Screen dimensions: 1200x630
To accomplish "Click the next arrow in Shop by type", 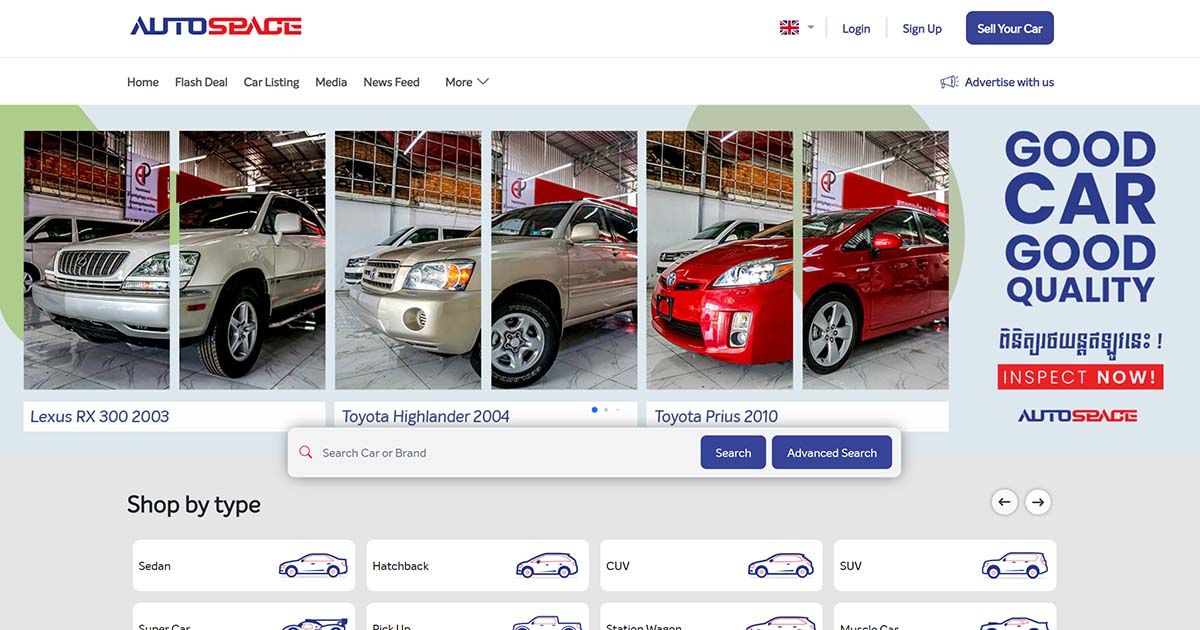I will coord(1038,502).
